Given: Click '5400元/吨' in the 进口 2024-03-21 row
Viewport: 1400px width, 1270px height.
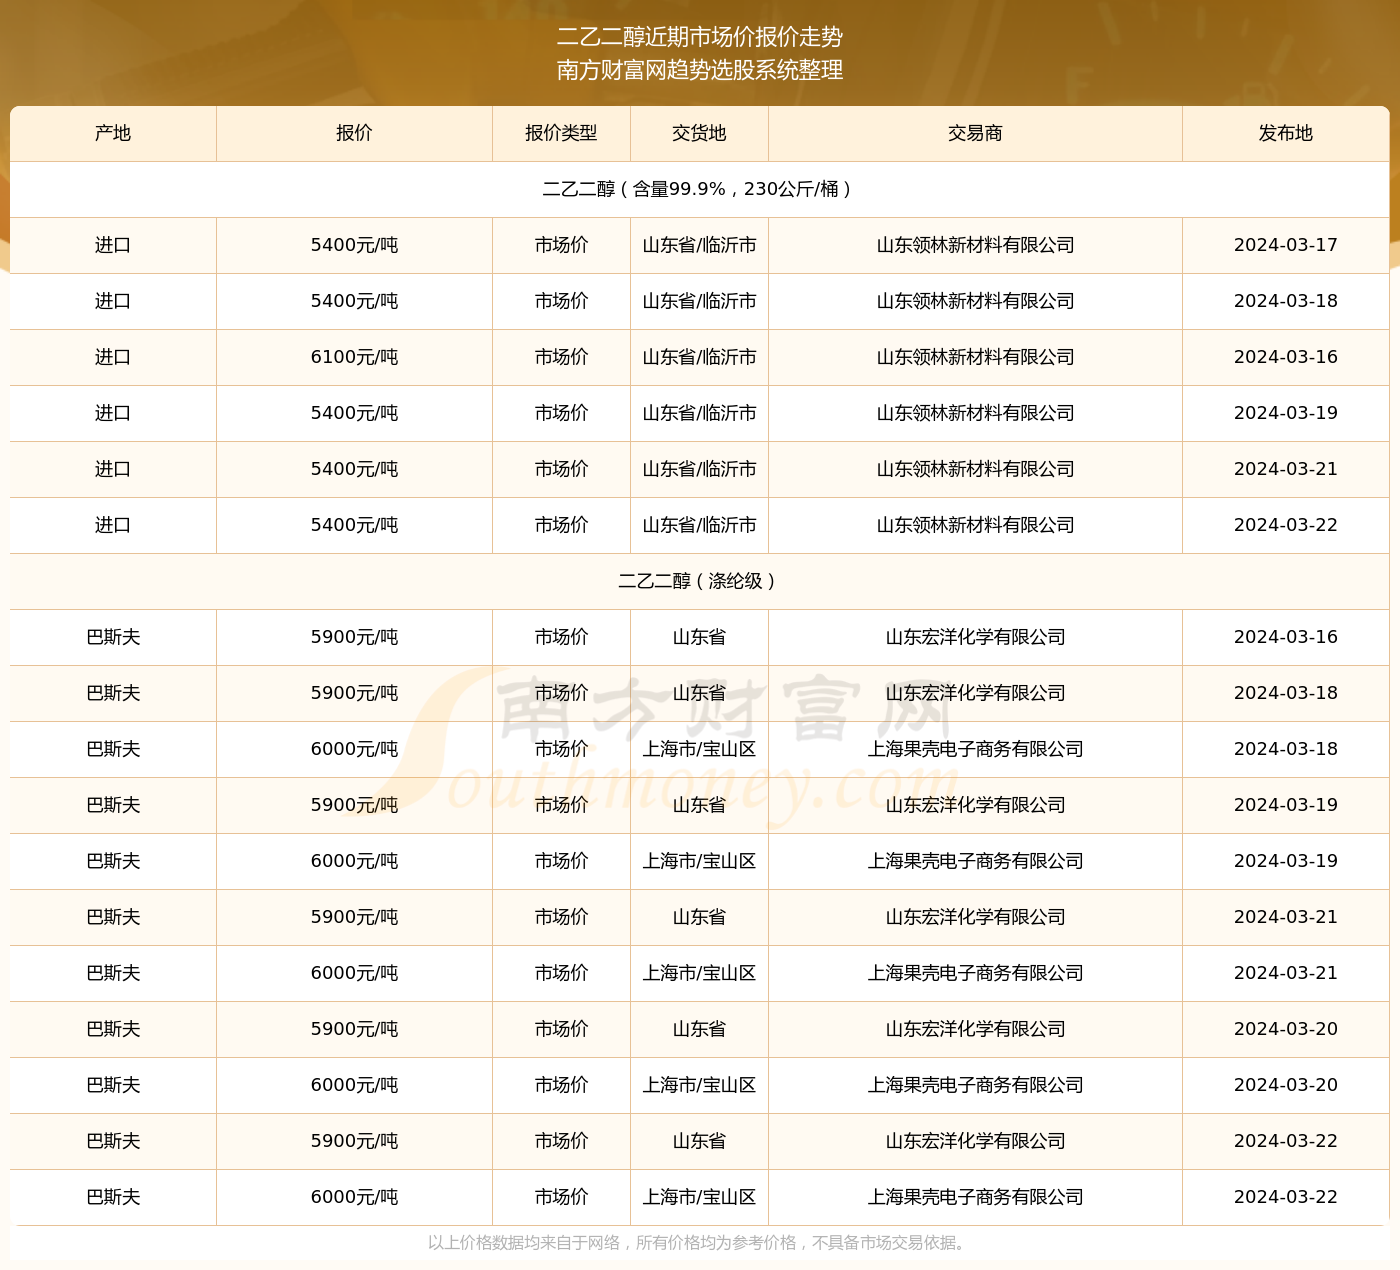Looking at the screenshot, I should click(354, 469).
